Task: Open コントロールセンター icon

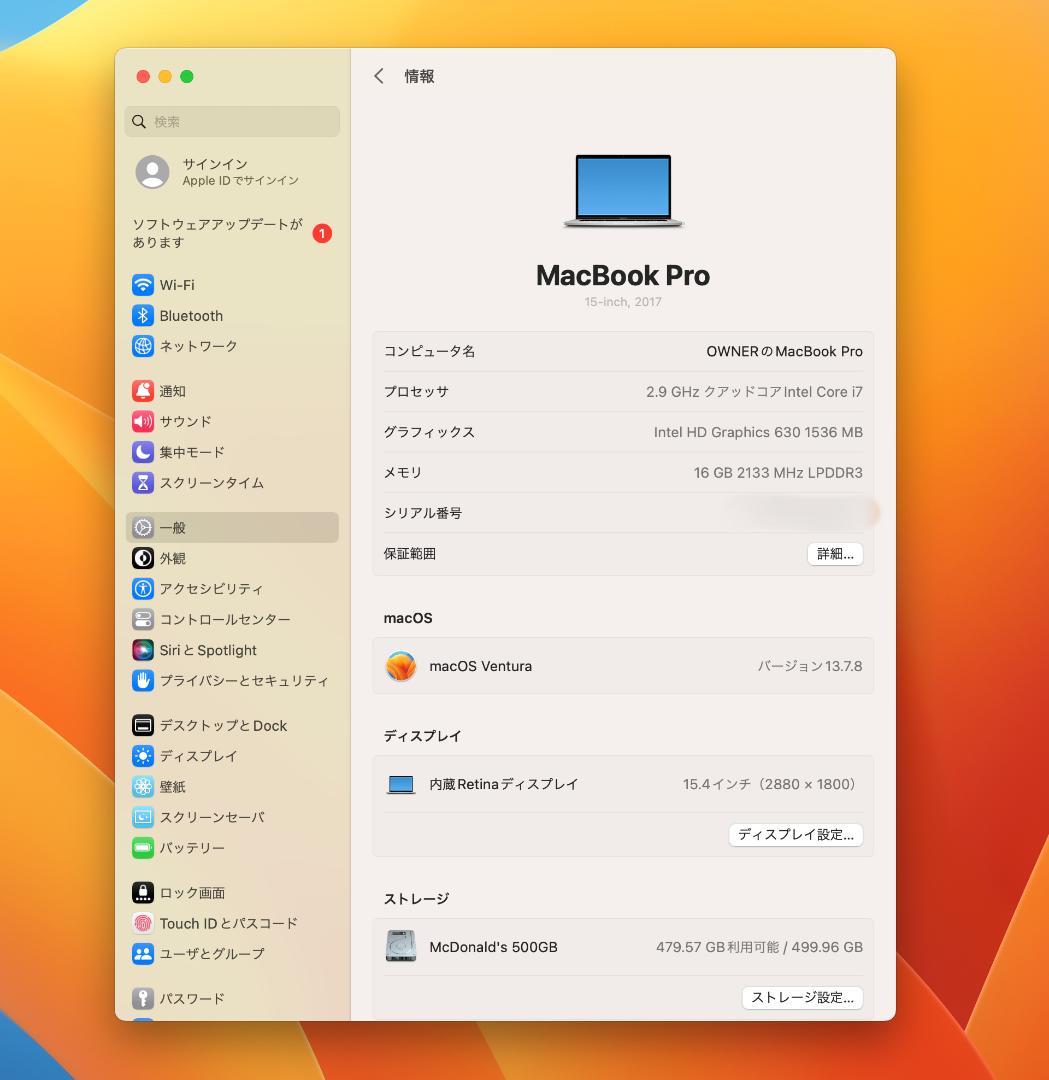Action: 143,619
